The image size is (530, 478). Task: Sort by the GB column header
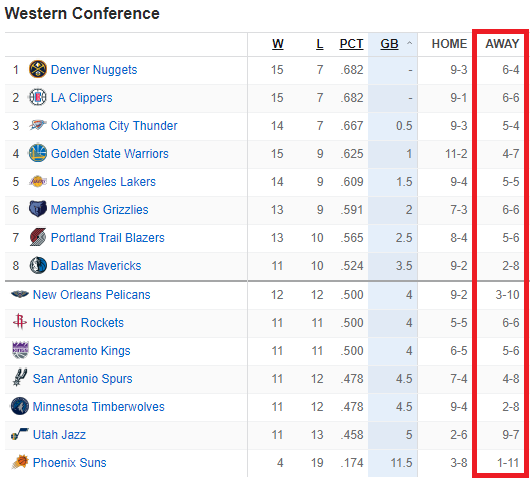389,44
